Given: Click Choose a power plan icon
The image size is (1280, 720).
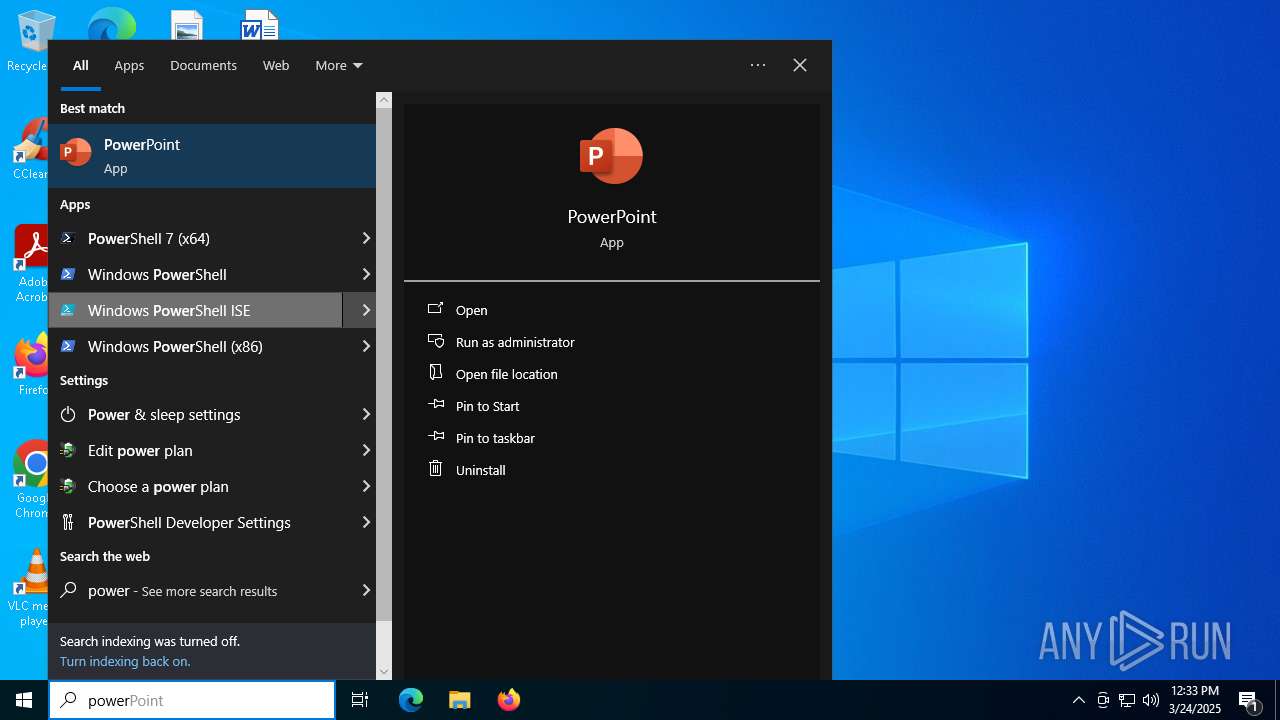Looking at the screenshot, I should pyautogui.click(x=68, y=486).
